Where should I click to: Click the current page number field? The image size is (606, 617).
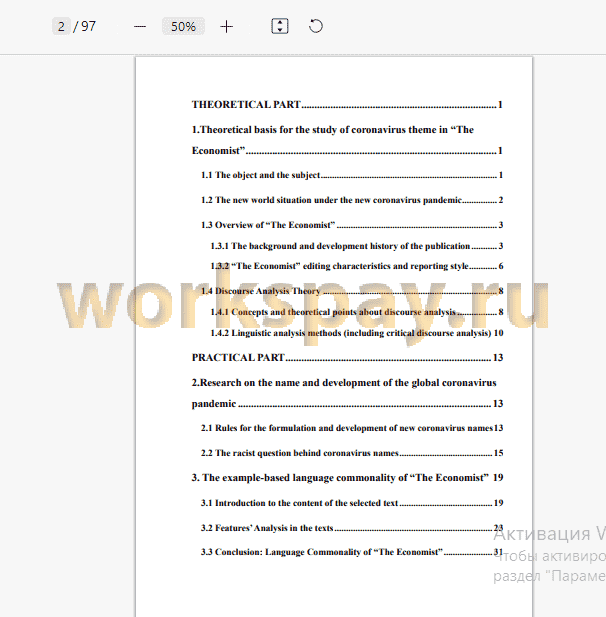click(61, 26)
